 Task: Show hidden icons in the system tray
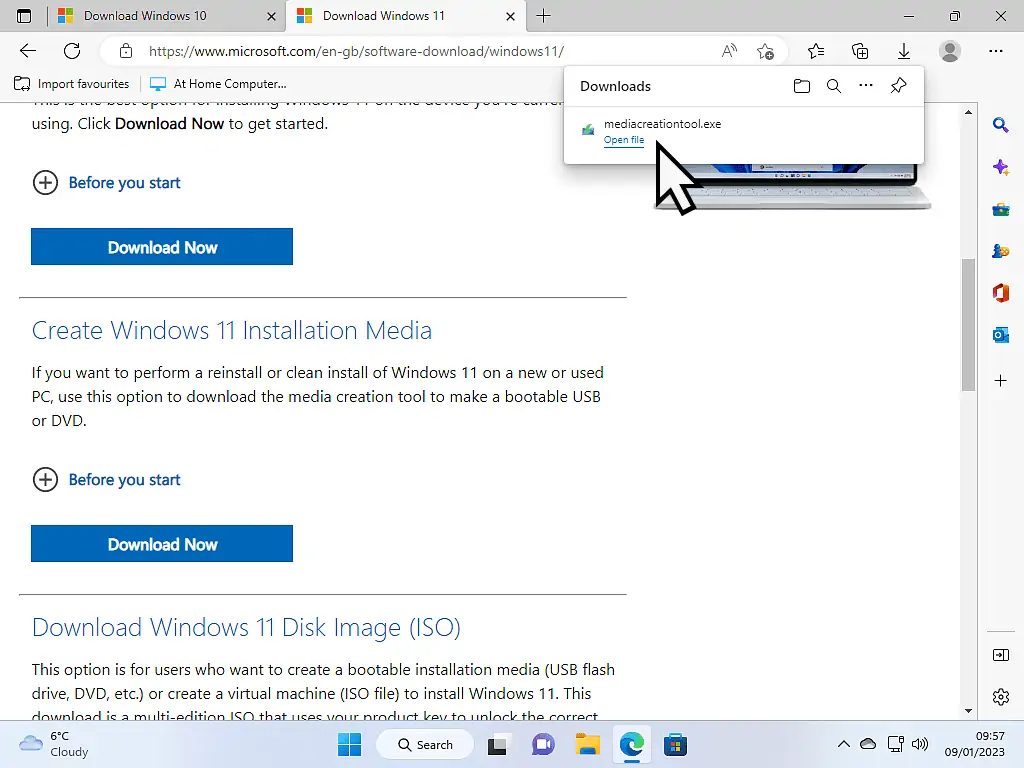click(844, 744)
